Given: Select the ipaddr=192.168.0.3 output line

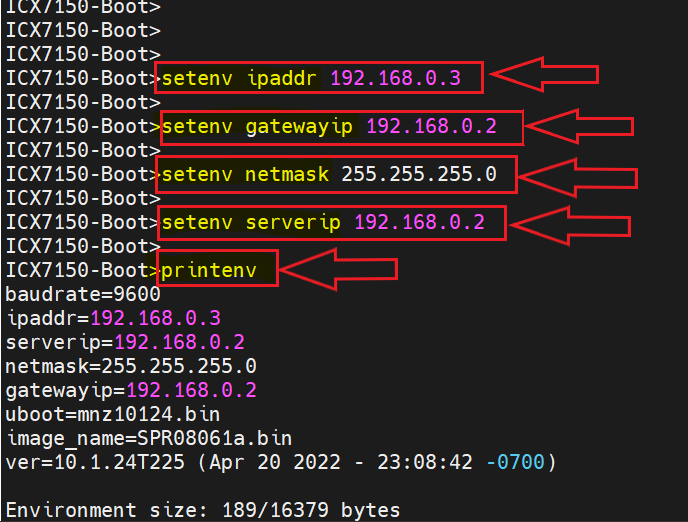Looking at the screenshot, I should coord(113,318).
